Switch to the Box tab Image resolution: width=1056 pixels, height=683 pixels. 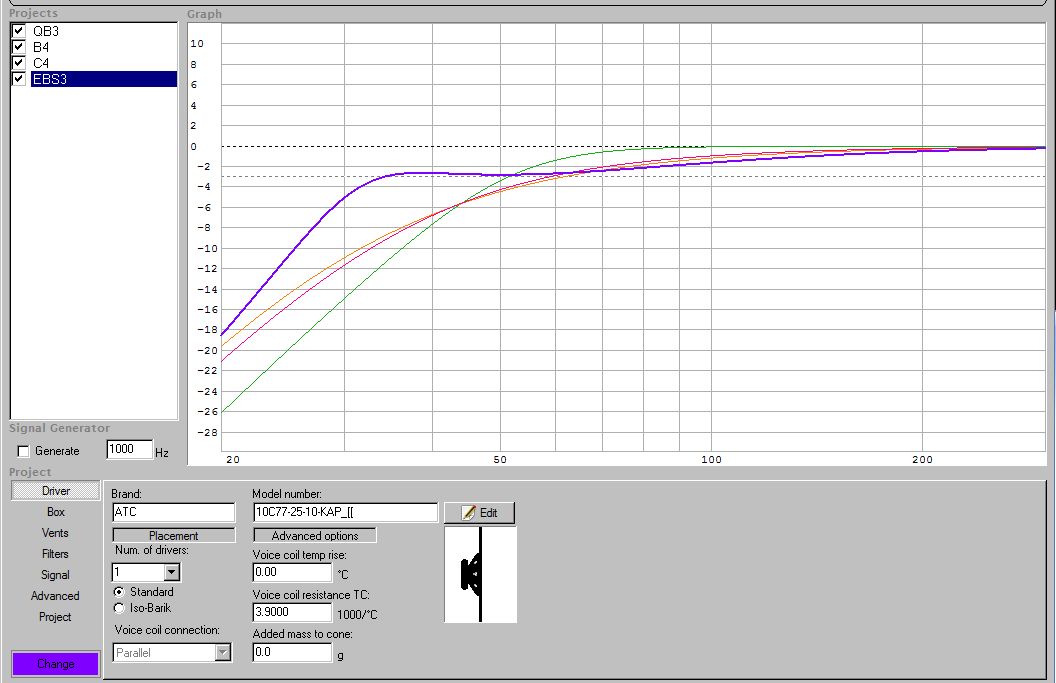tap(55, 512)
